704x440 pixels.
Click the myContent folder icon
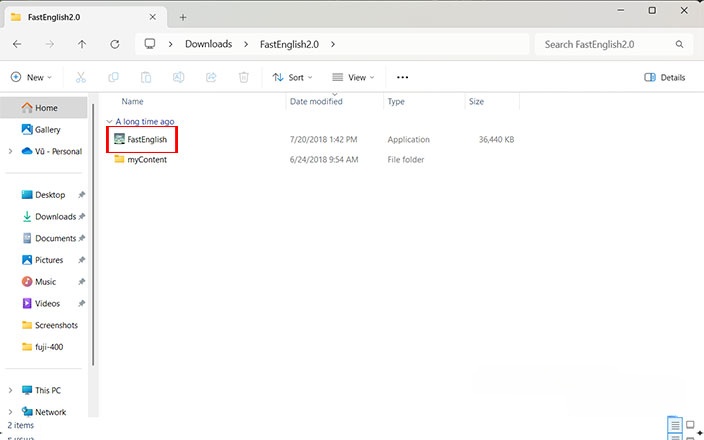119,159
